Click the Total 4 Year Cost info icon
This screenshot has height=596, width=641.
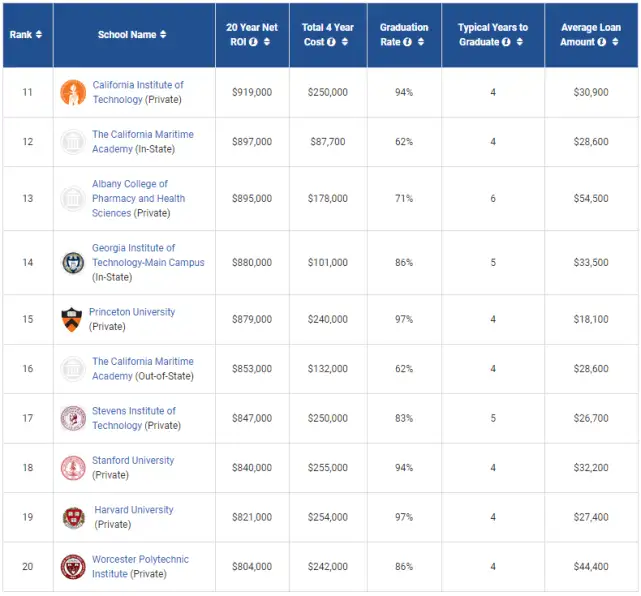(x=331, y=42)
